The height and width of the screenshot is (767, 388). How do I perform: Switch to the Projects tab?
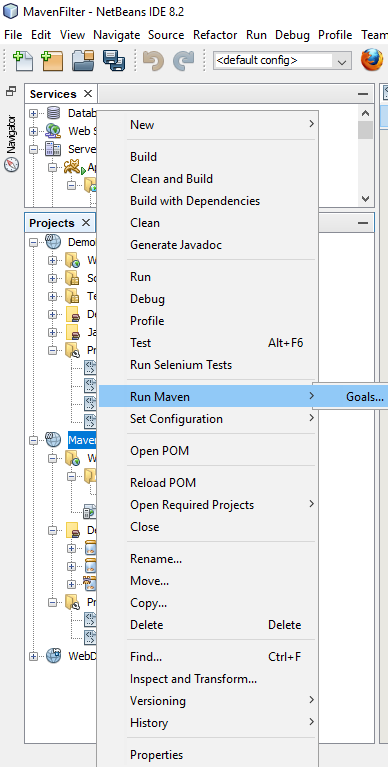point(52,223)
